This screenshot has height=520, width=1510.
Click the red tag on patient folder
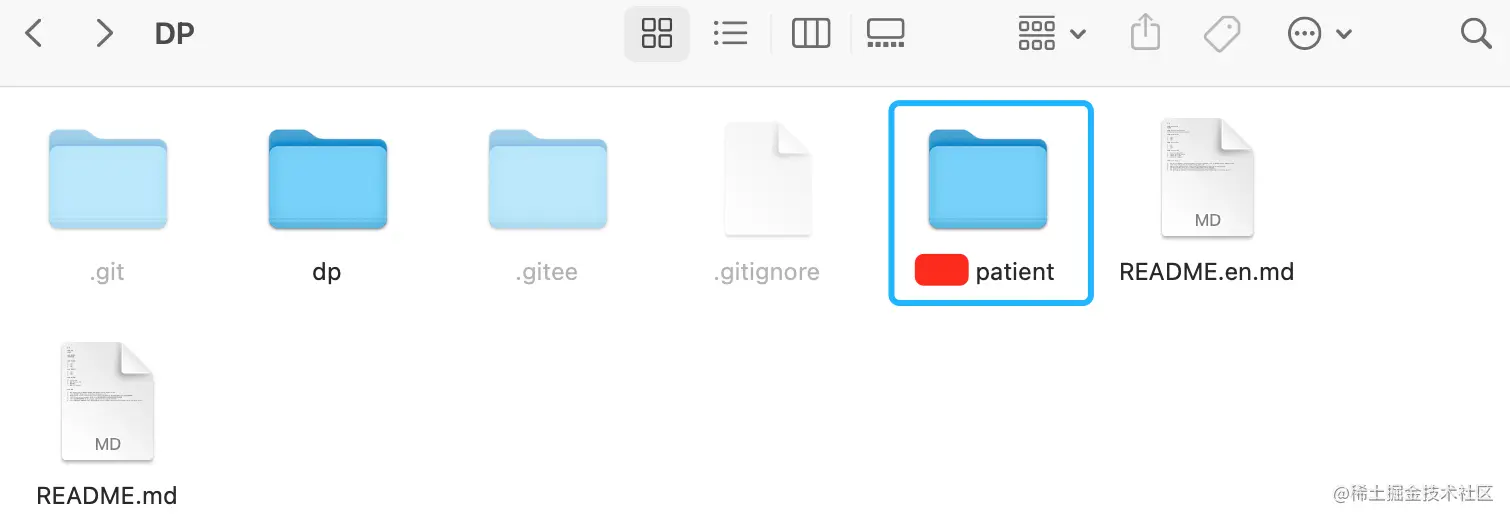point(942,271)
